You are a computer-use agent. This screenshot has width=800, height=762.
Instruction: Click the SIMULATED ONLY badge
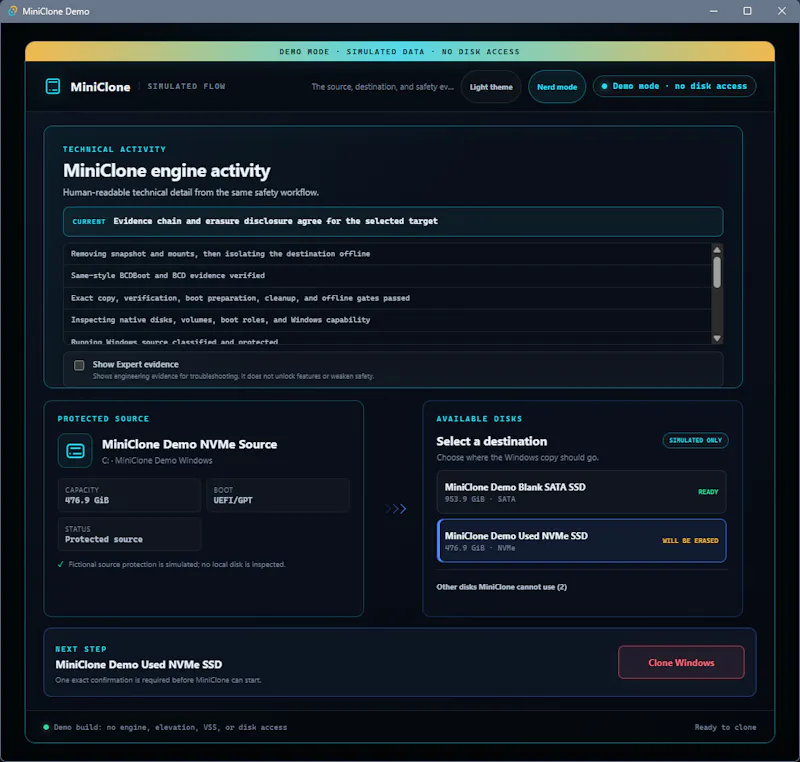695,440
